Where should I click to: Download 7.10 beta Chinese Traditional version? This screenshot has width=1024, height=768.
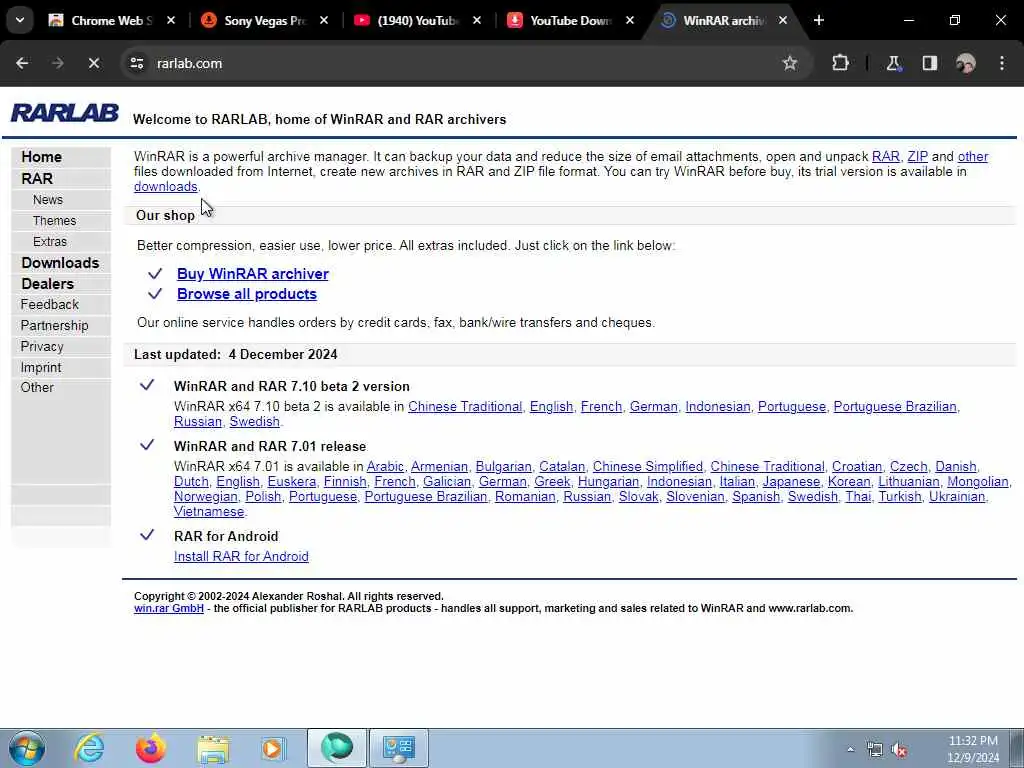pos(465,407)
